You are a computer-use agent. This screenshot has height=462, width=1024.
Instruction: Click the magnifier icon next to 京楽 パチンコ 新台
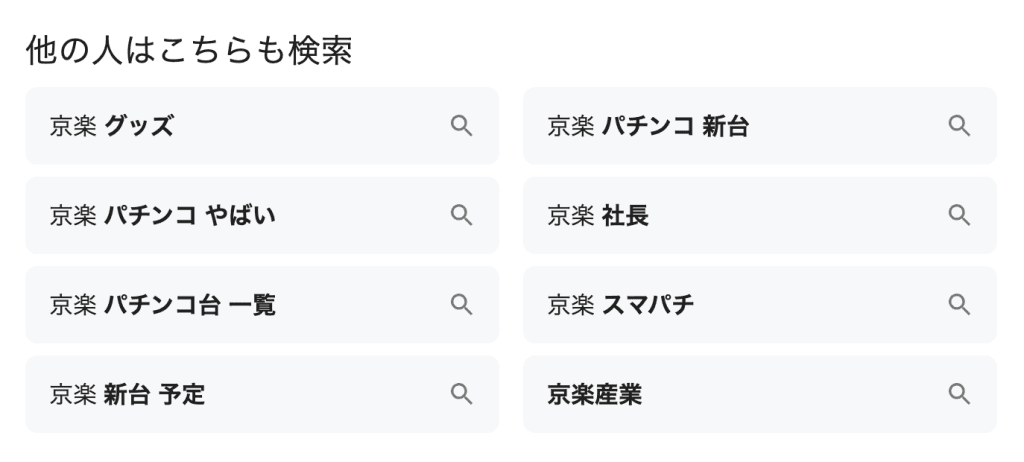959,126
